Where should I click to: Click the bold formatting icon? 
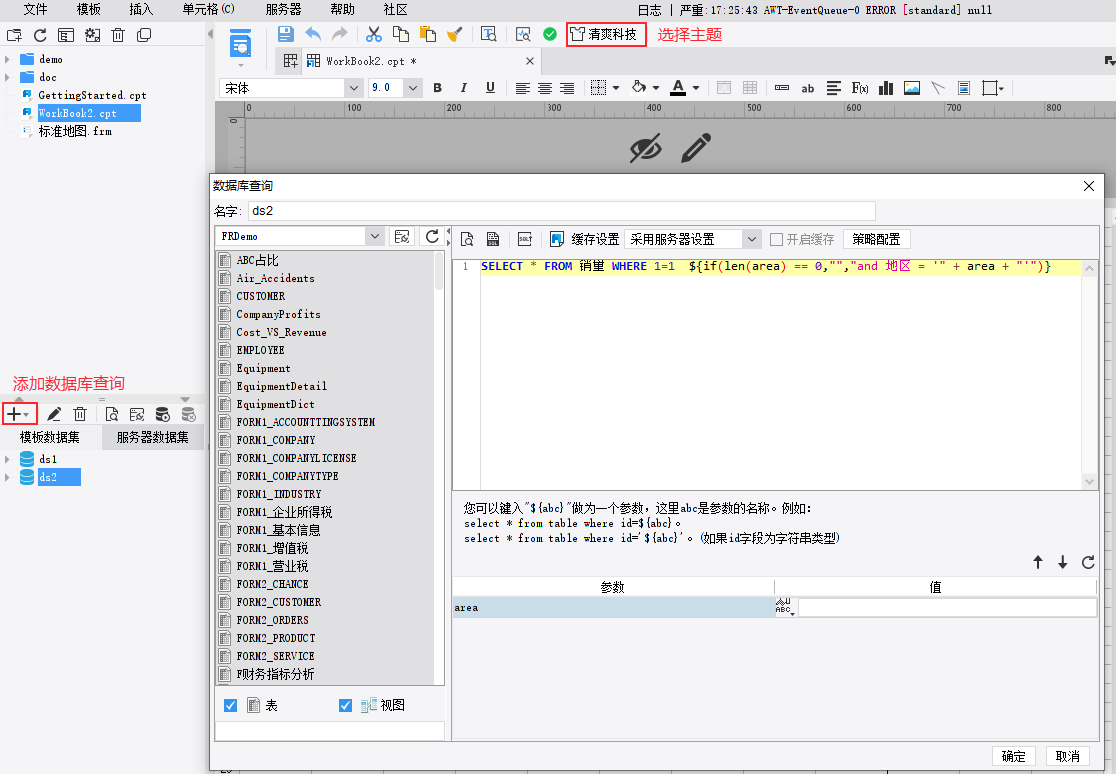(x=437, y=88)
